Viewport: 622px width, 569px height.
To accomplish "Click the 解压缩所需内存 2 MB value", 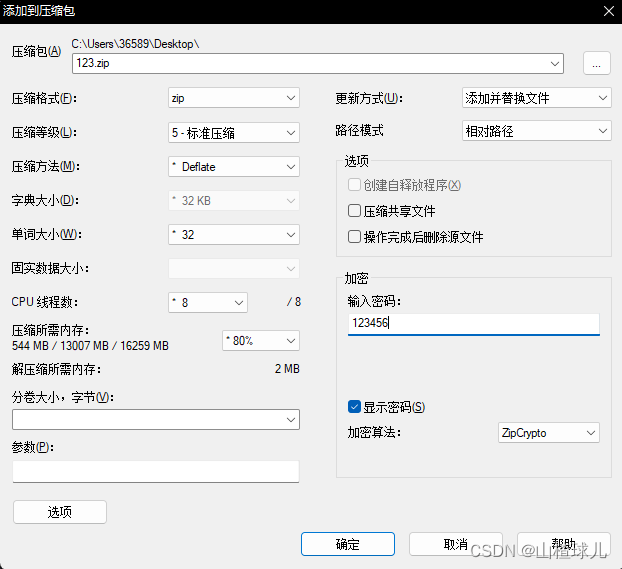I will pyautogui.click(x=287, y=369).
